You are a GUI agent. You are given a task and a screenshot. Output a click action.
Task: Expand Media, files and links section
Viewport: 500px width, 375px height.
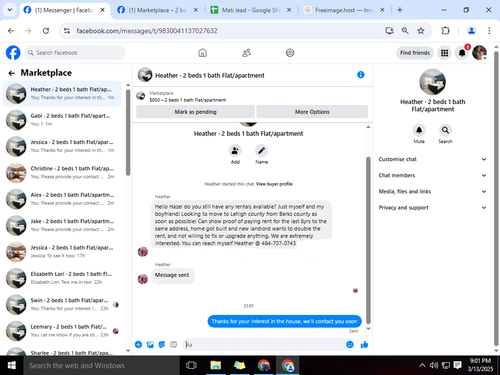[x=432, y=191]
